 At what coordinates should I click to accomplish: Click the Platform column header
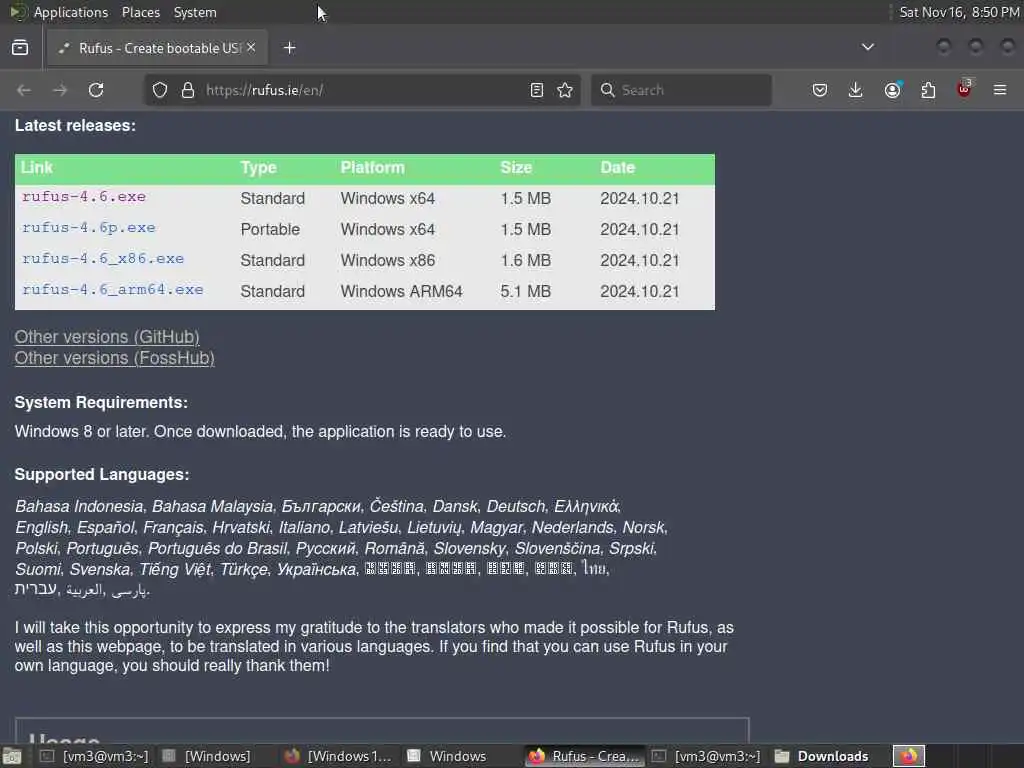coord(372,168)
